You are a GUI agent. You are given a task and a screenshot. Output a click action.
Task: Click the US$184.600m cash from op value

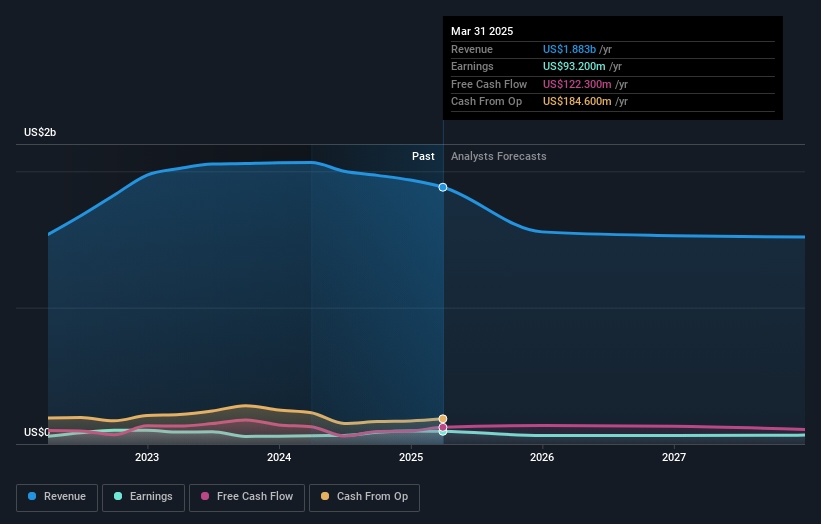tap(577, 102)
